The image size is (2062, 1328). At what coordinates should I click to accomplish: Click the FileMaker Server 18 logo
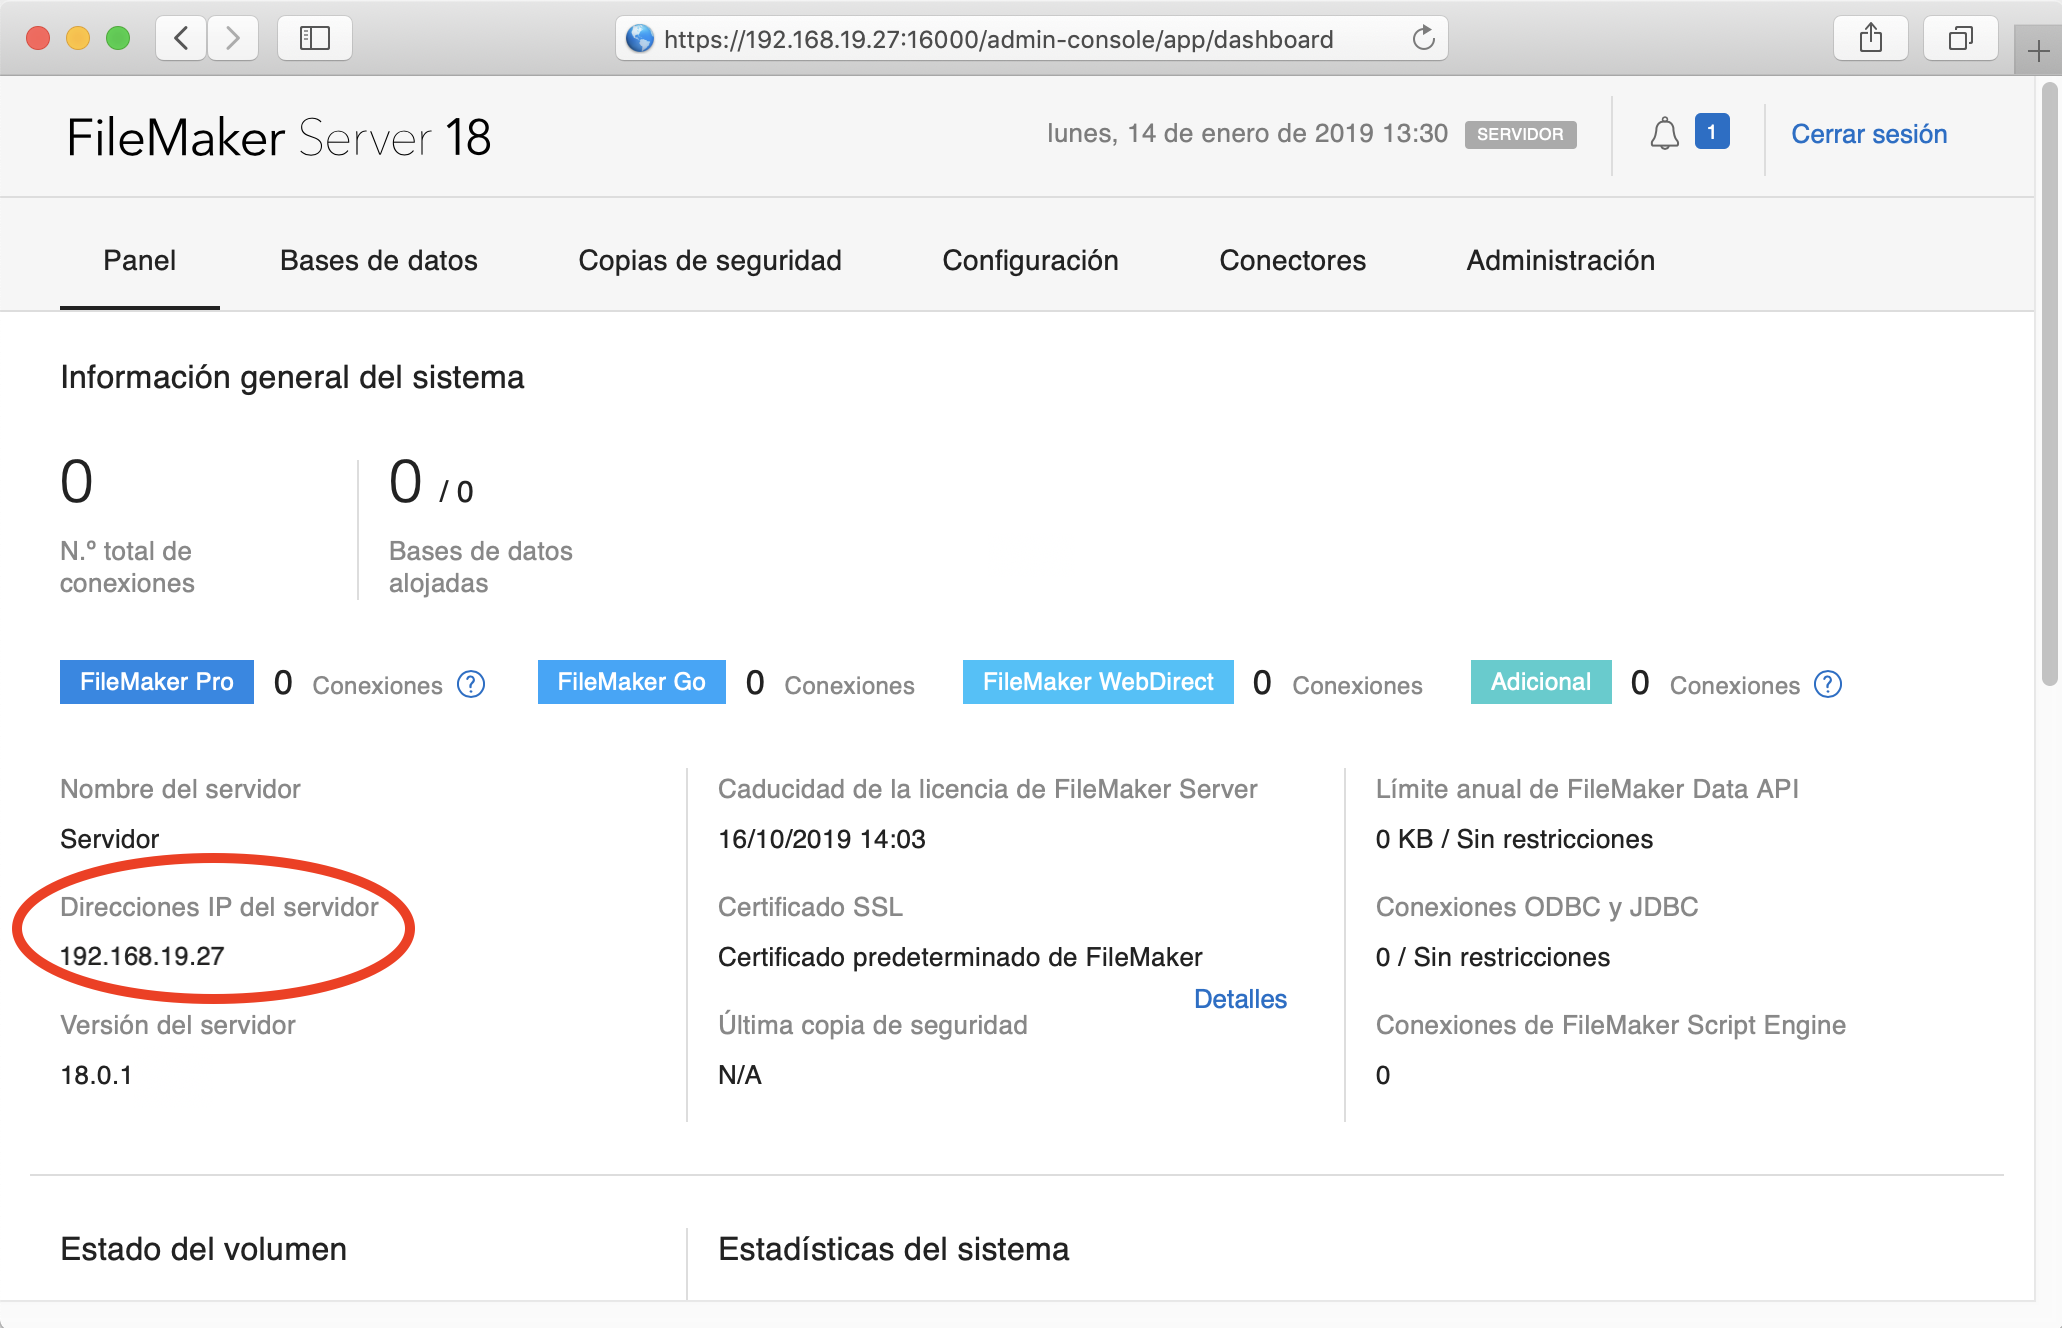tap(279, 137)
